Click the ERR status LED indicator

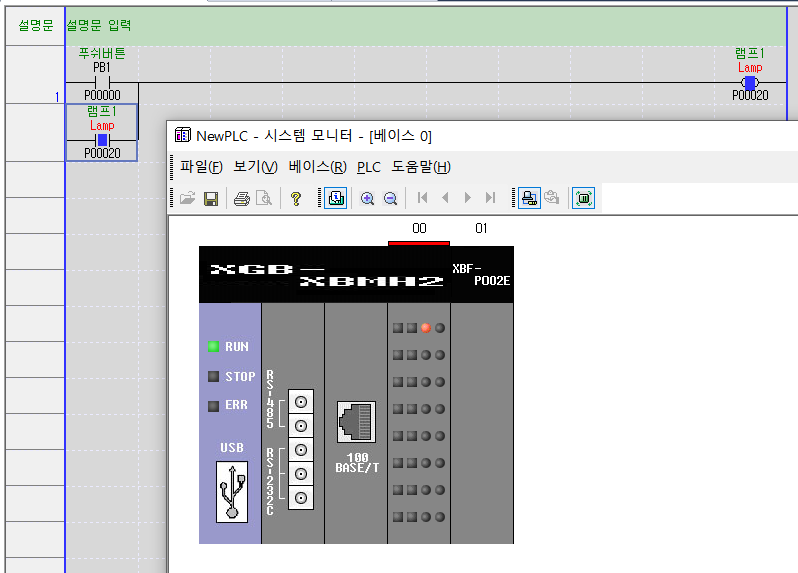[x=213, y=406]
